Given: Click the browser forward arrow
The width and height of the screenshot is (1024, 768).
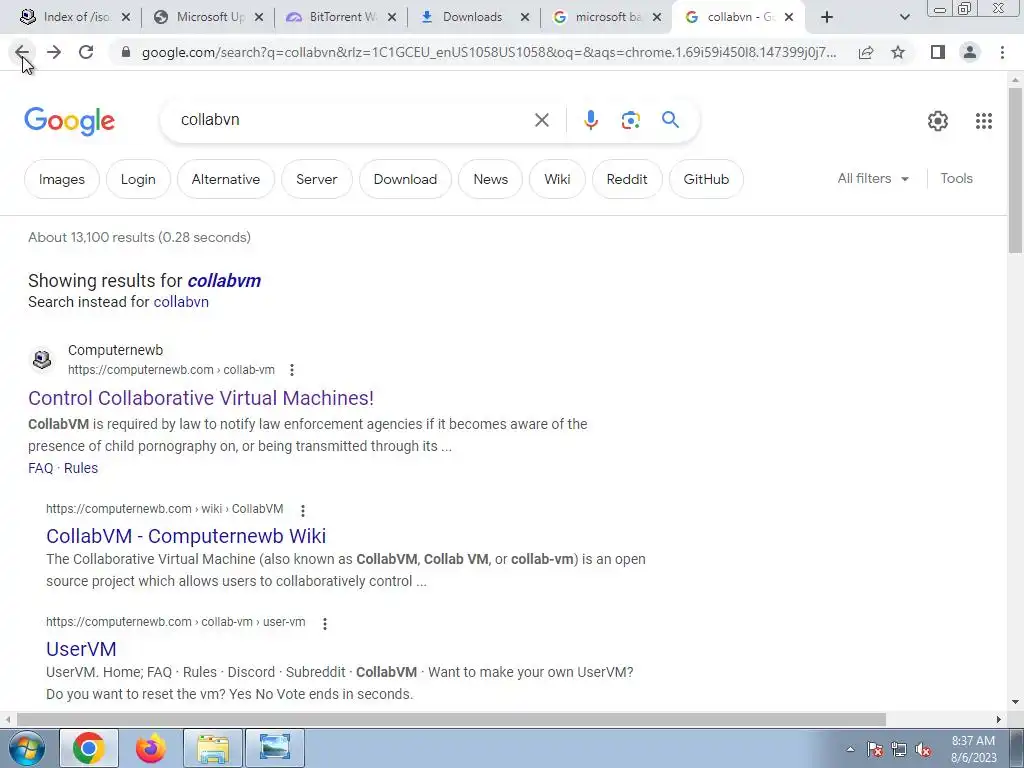Looking at the screenshot, I should click(x=54, y=52).
